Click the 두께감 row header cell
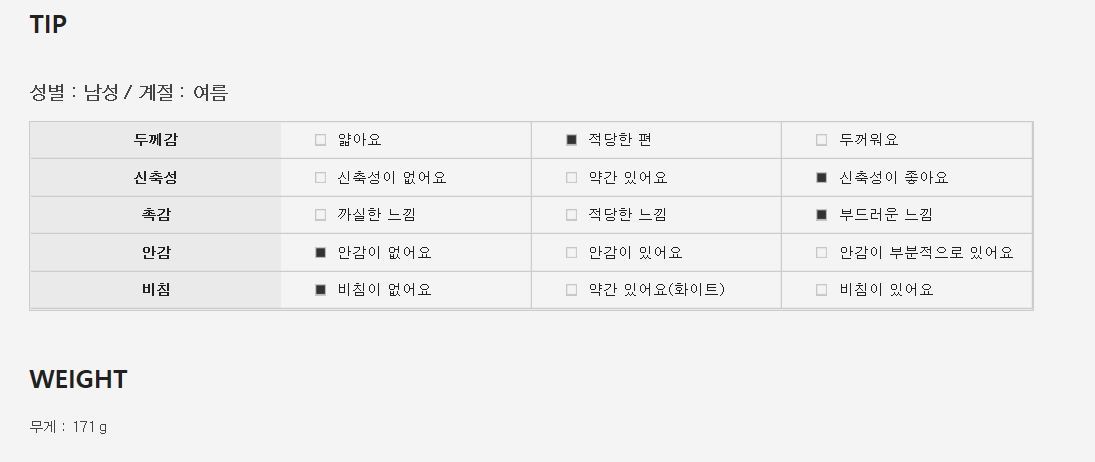Viewport: 1095px width, 462px height. (x=156, y=140)
